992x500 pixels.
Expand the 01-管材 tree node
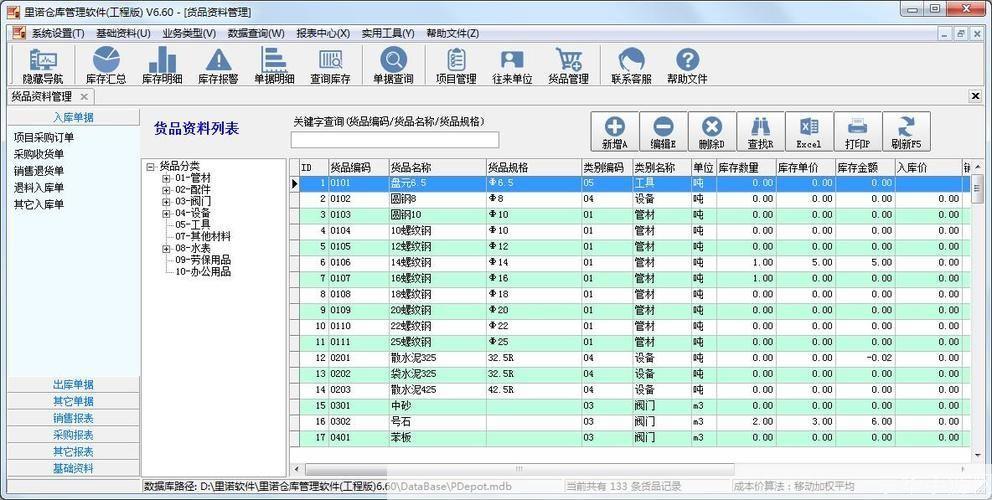[x=166, y=178]
